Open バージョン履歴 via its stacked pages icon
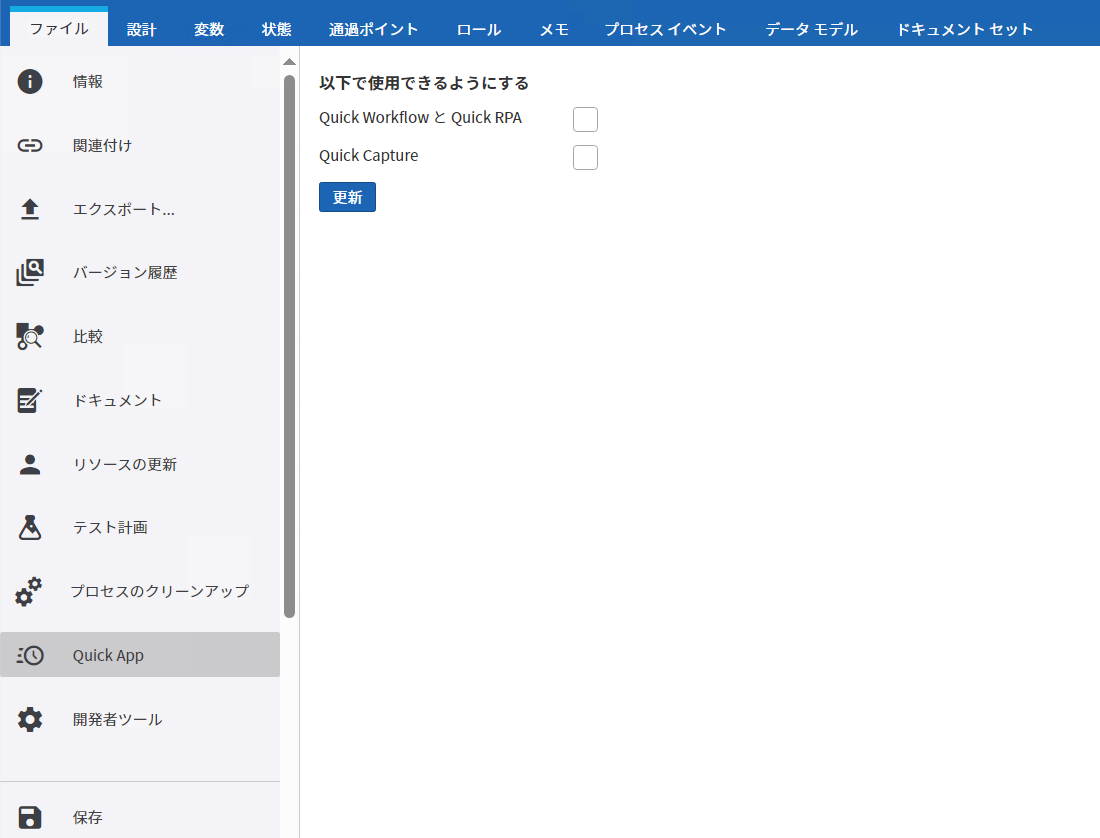The image size is (1100, 838). click(29, 272)
